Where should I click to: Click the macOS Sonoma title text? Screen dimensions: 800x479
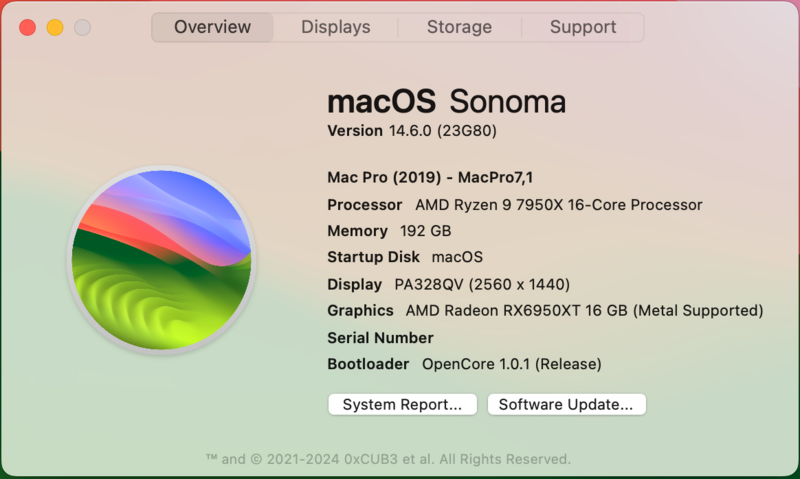pyautogui.click(x=446, y=101)
